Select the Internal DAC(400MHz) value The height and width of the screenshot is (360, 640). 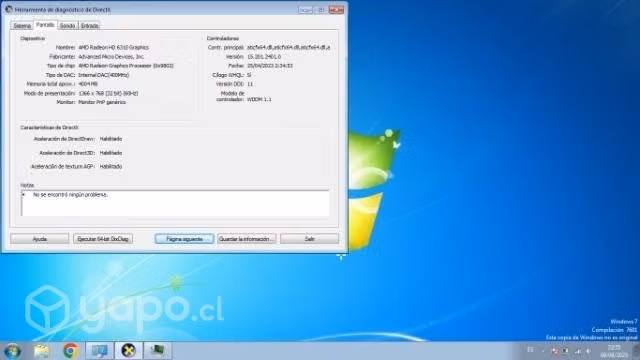[104, 75]
